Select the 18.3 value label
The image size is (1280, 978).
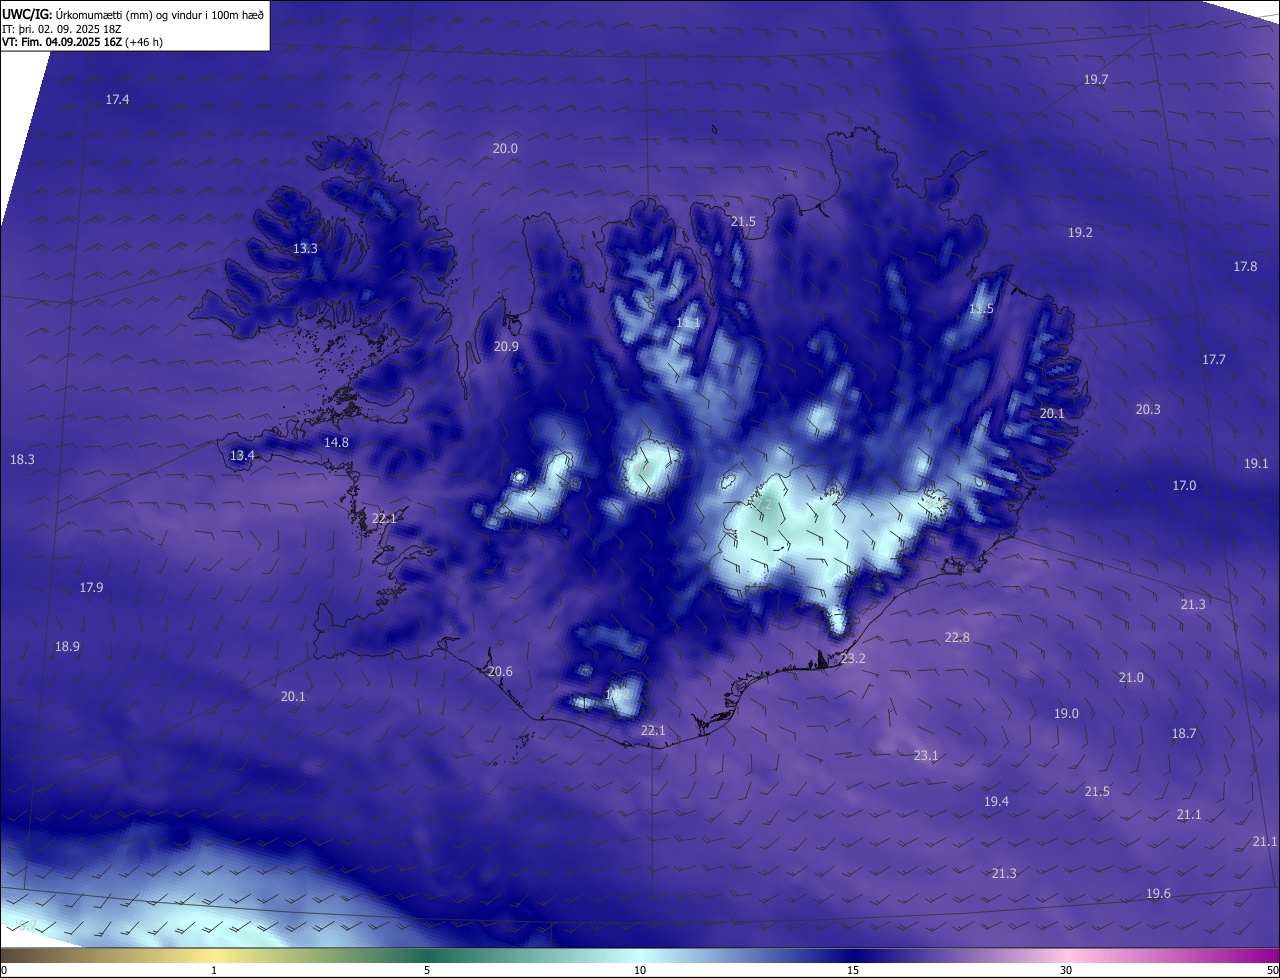point(22,459)
